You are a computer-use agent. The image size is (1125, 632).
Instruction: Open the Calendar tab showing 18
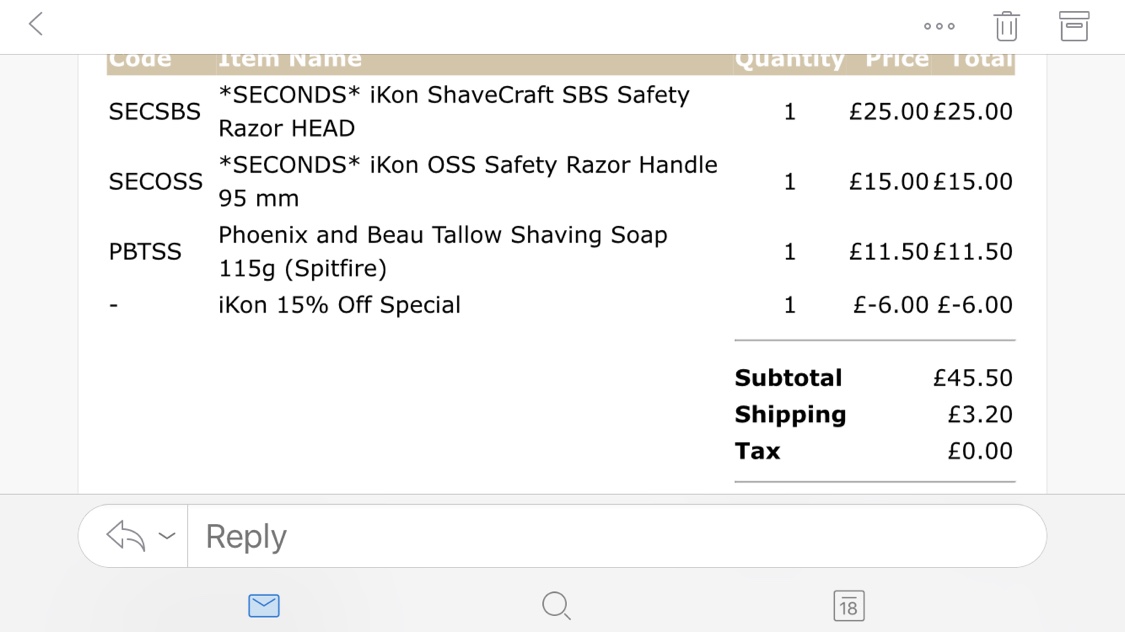pyautogui.click(x=849, y=606)
